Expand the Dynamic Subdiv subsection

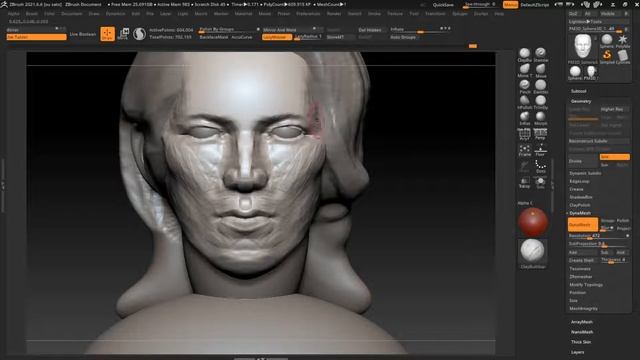[x=585, y=173]
